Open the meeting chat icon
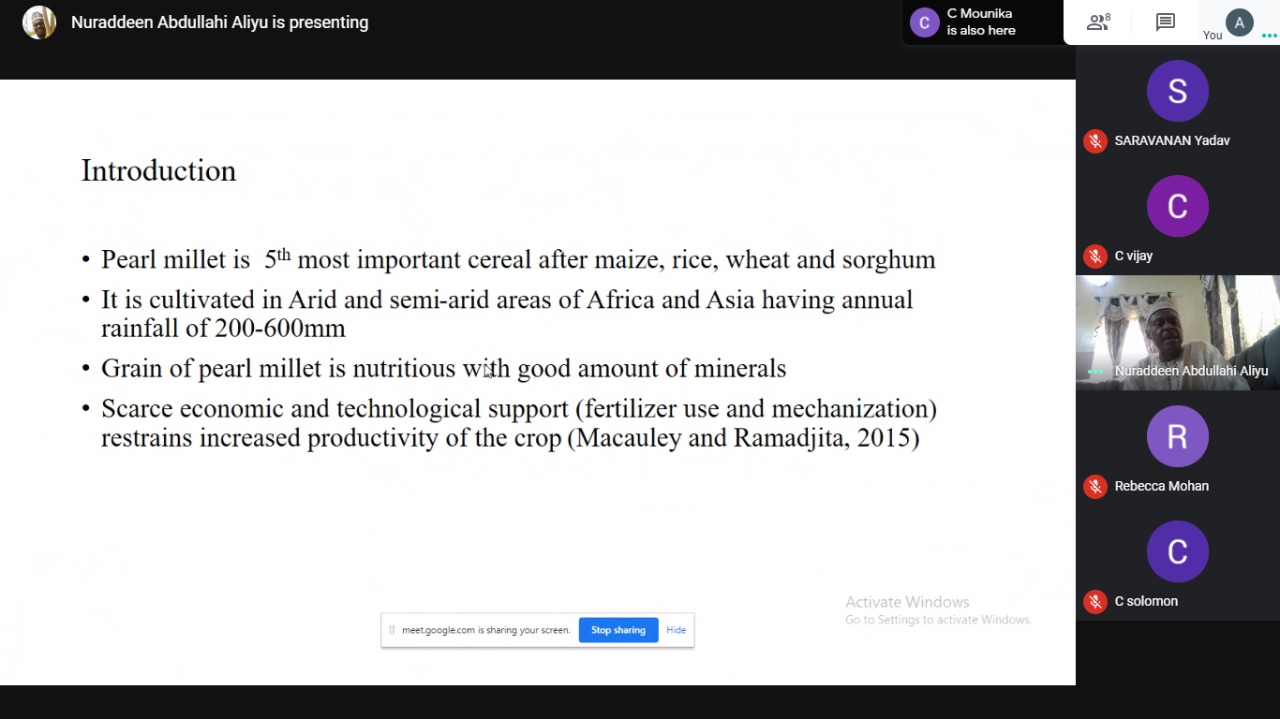This screenshot has width=1280, height=719. [x=1165, y=22]
